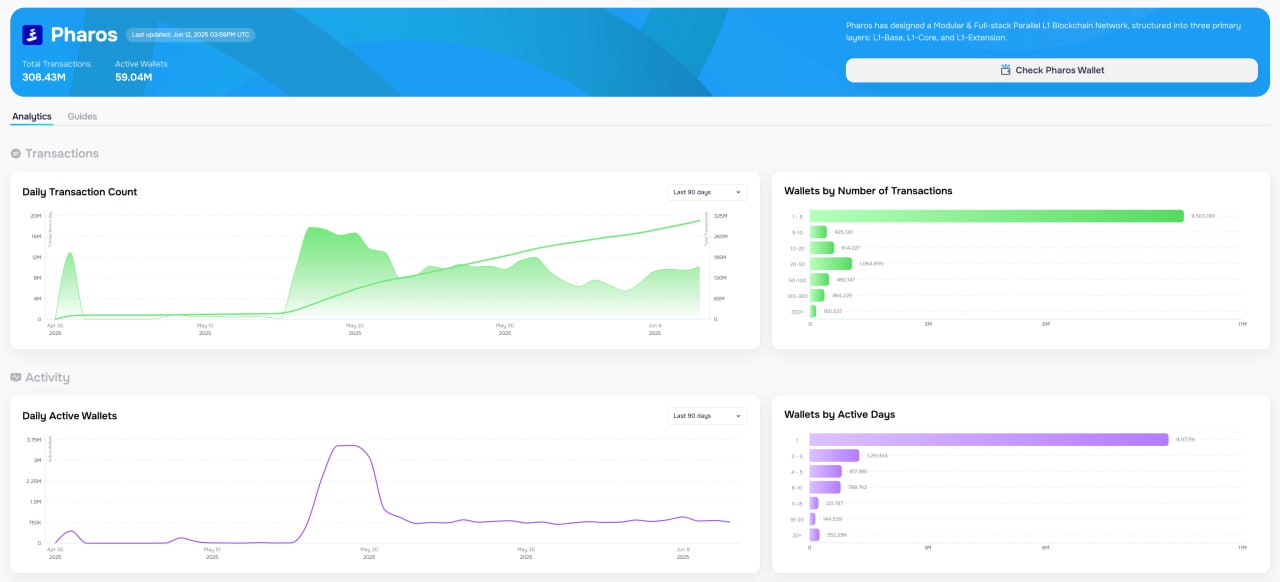Click the purple bar for 16-20 active days
Viewport: 1280px width, 582px height.
tap(813, 520)
